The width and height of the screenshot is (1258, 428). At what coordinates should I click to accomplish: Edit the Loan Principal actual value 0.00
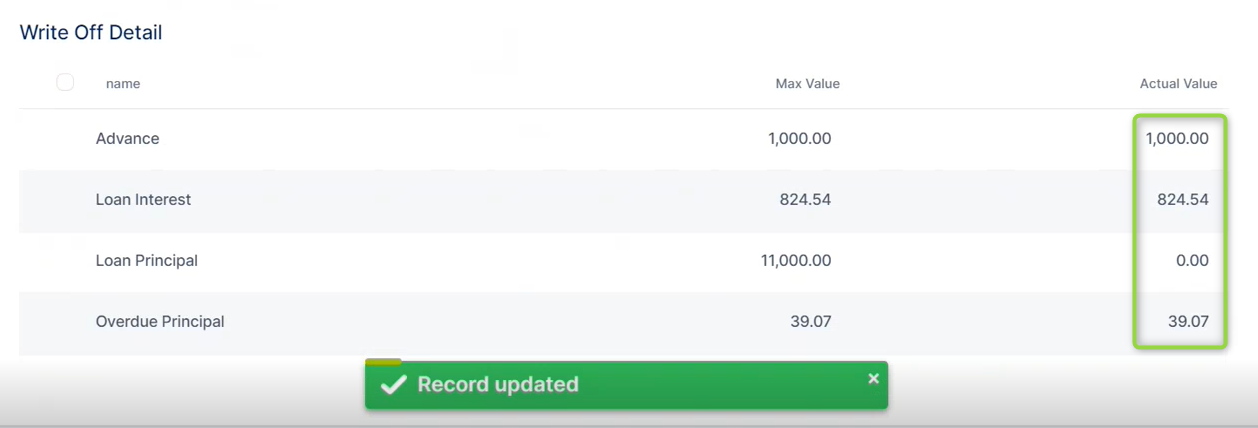click(1192, 261)
